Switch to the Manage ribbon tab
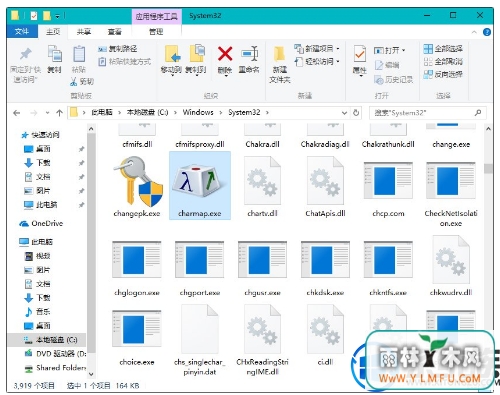The width and height of the screenshot is (500, 395). pyautogui.click(x=156, y=32)
